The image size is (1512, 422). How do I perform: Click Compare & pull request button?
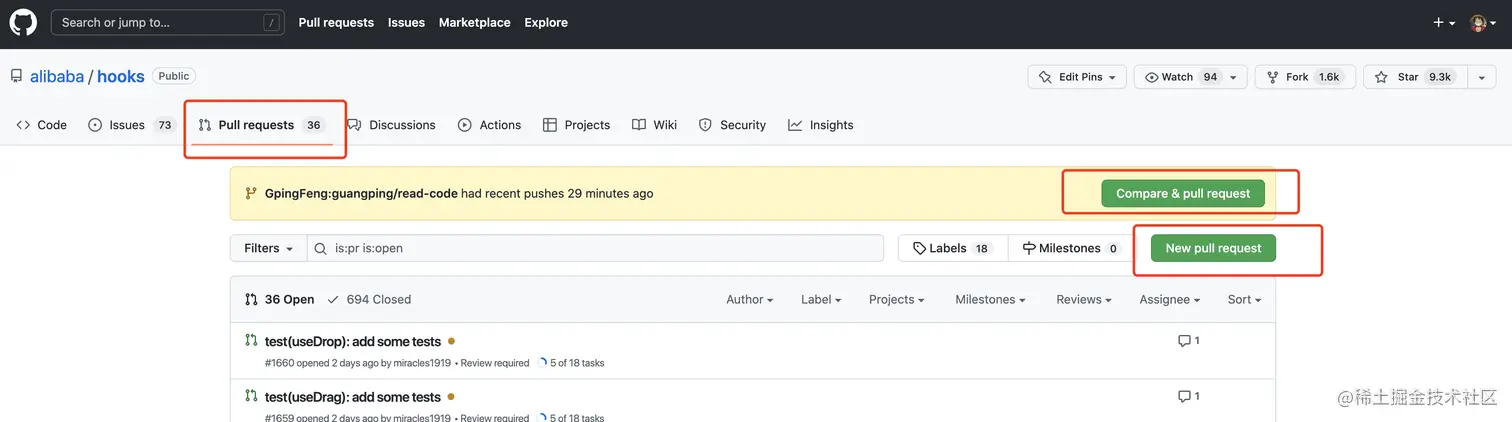click(x=1183, y=193)
